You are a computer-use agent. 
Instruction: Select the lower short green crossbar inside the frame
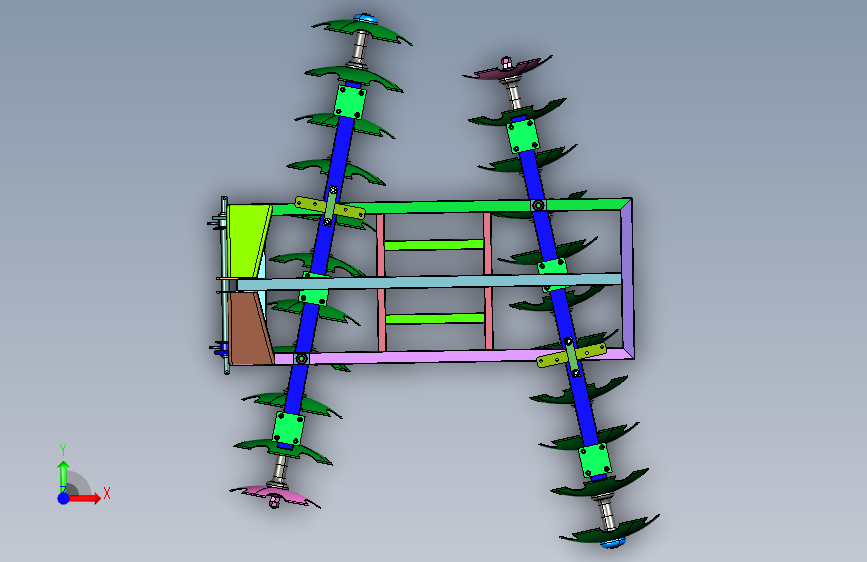click(435, 319)
